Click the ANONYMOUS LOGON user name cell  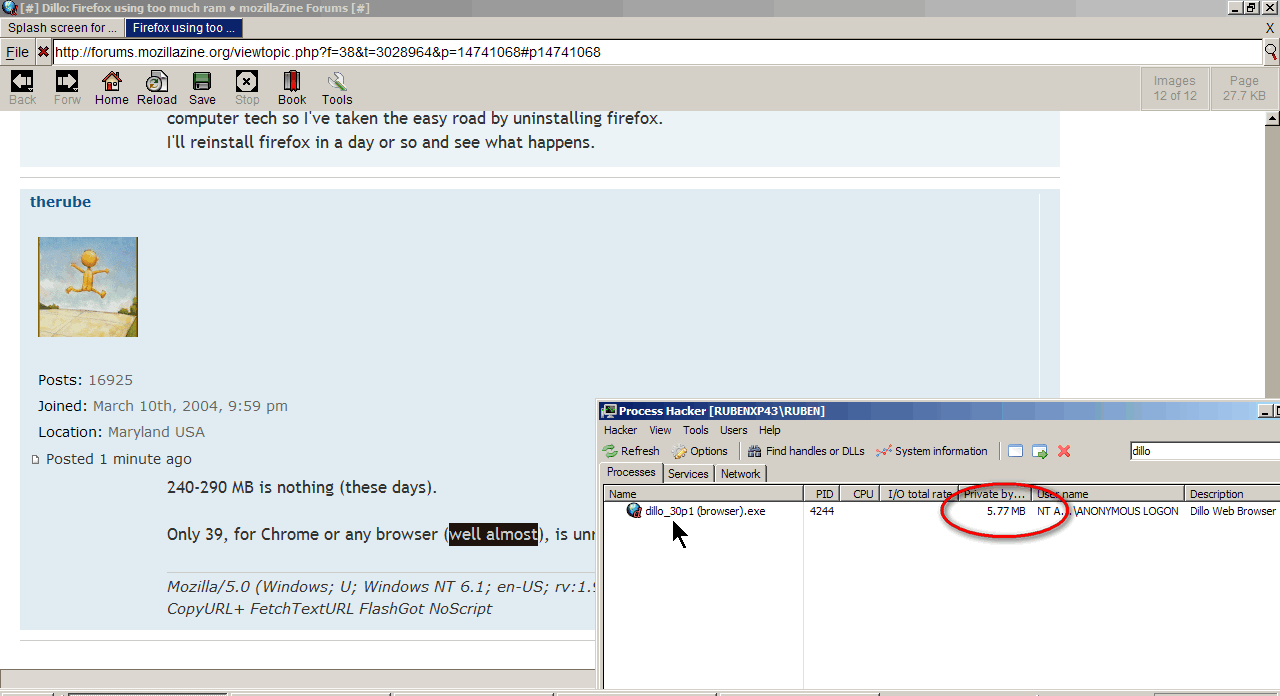1108,511
